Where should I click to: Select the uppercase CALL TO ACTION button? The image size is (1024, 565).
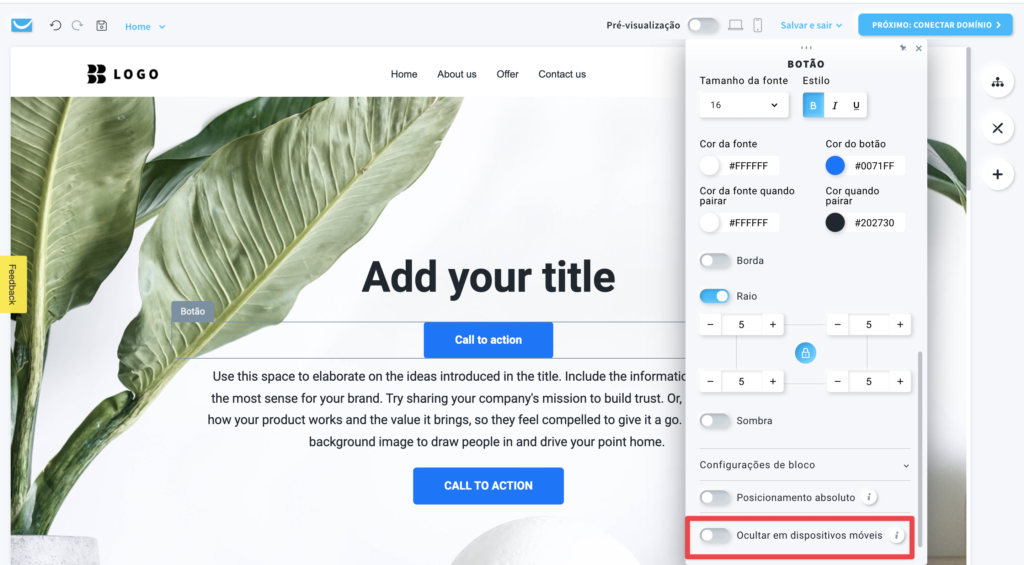(488, 486)
